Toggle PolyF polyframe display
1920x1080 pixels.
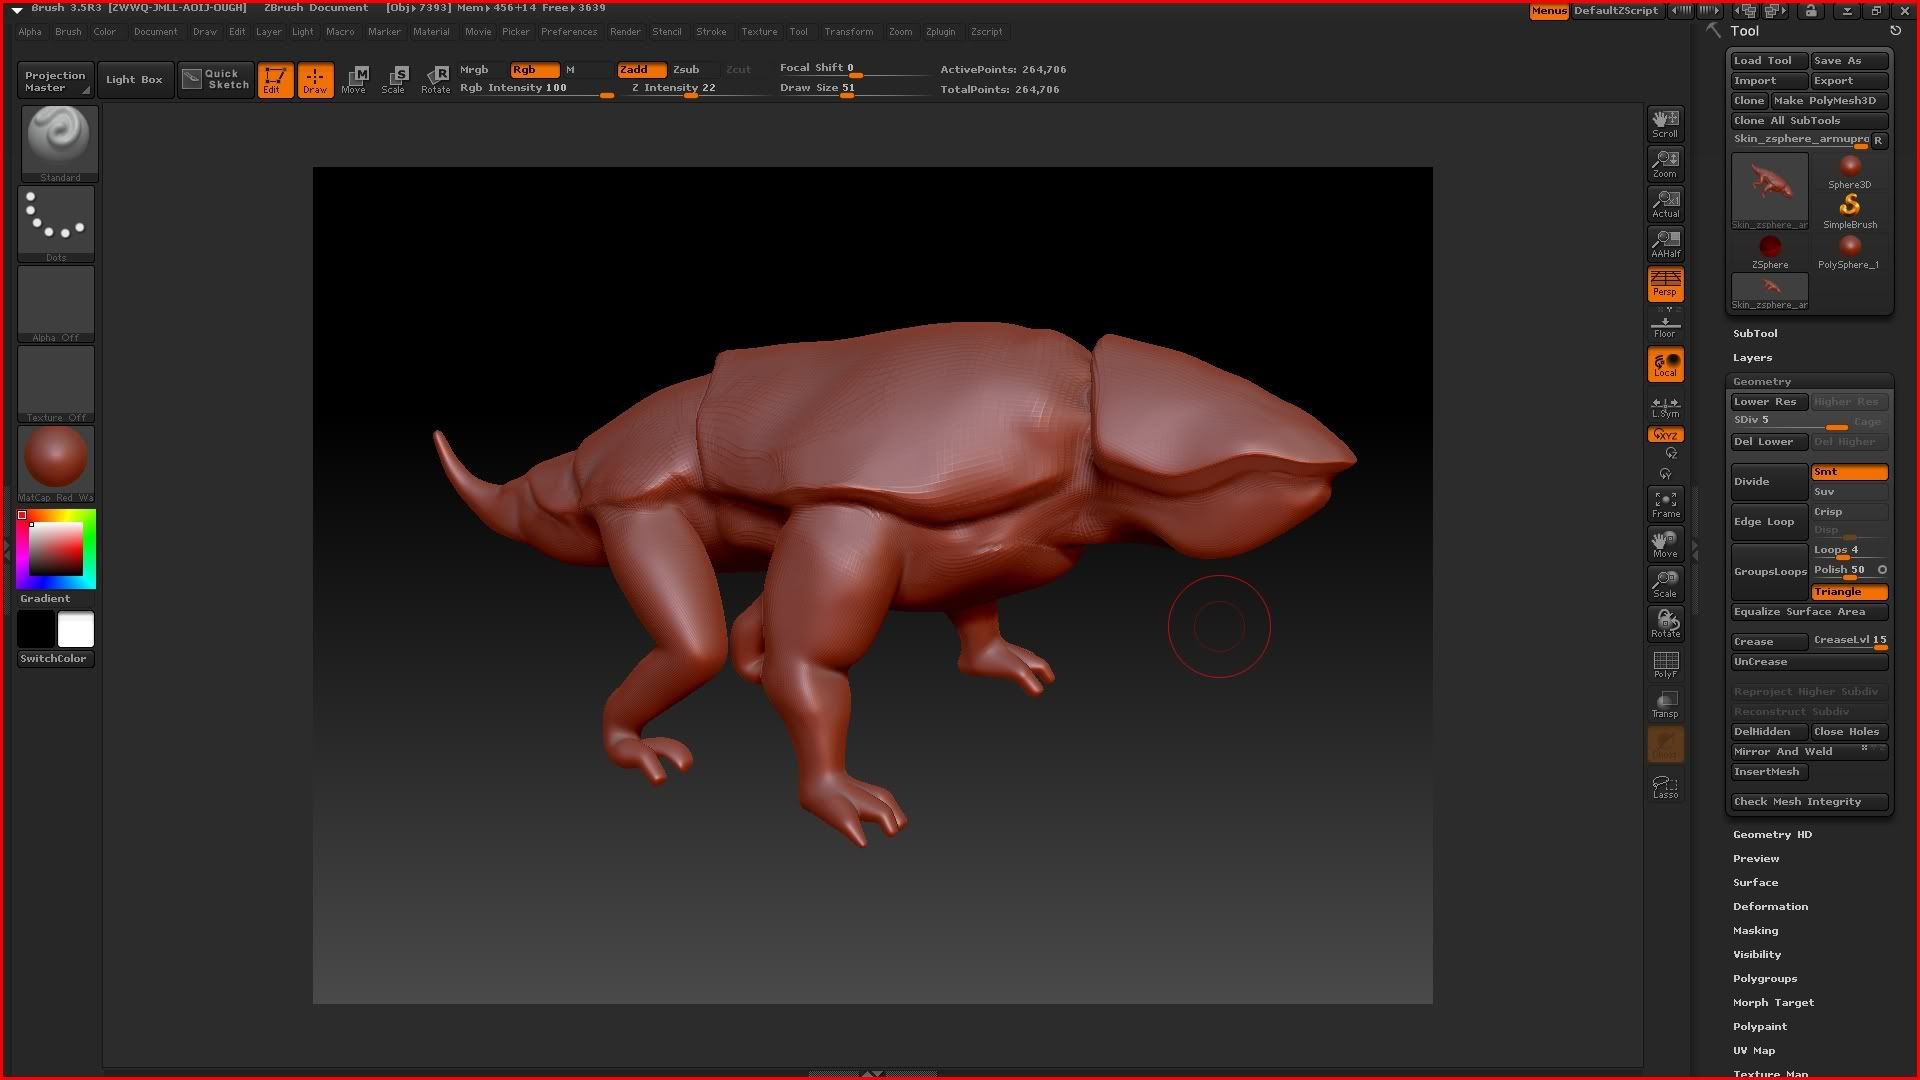(x=1665, y=664)
